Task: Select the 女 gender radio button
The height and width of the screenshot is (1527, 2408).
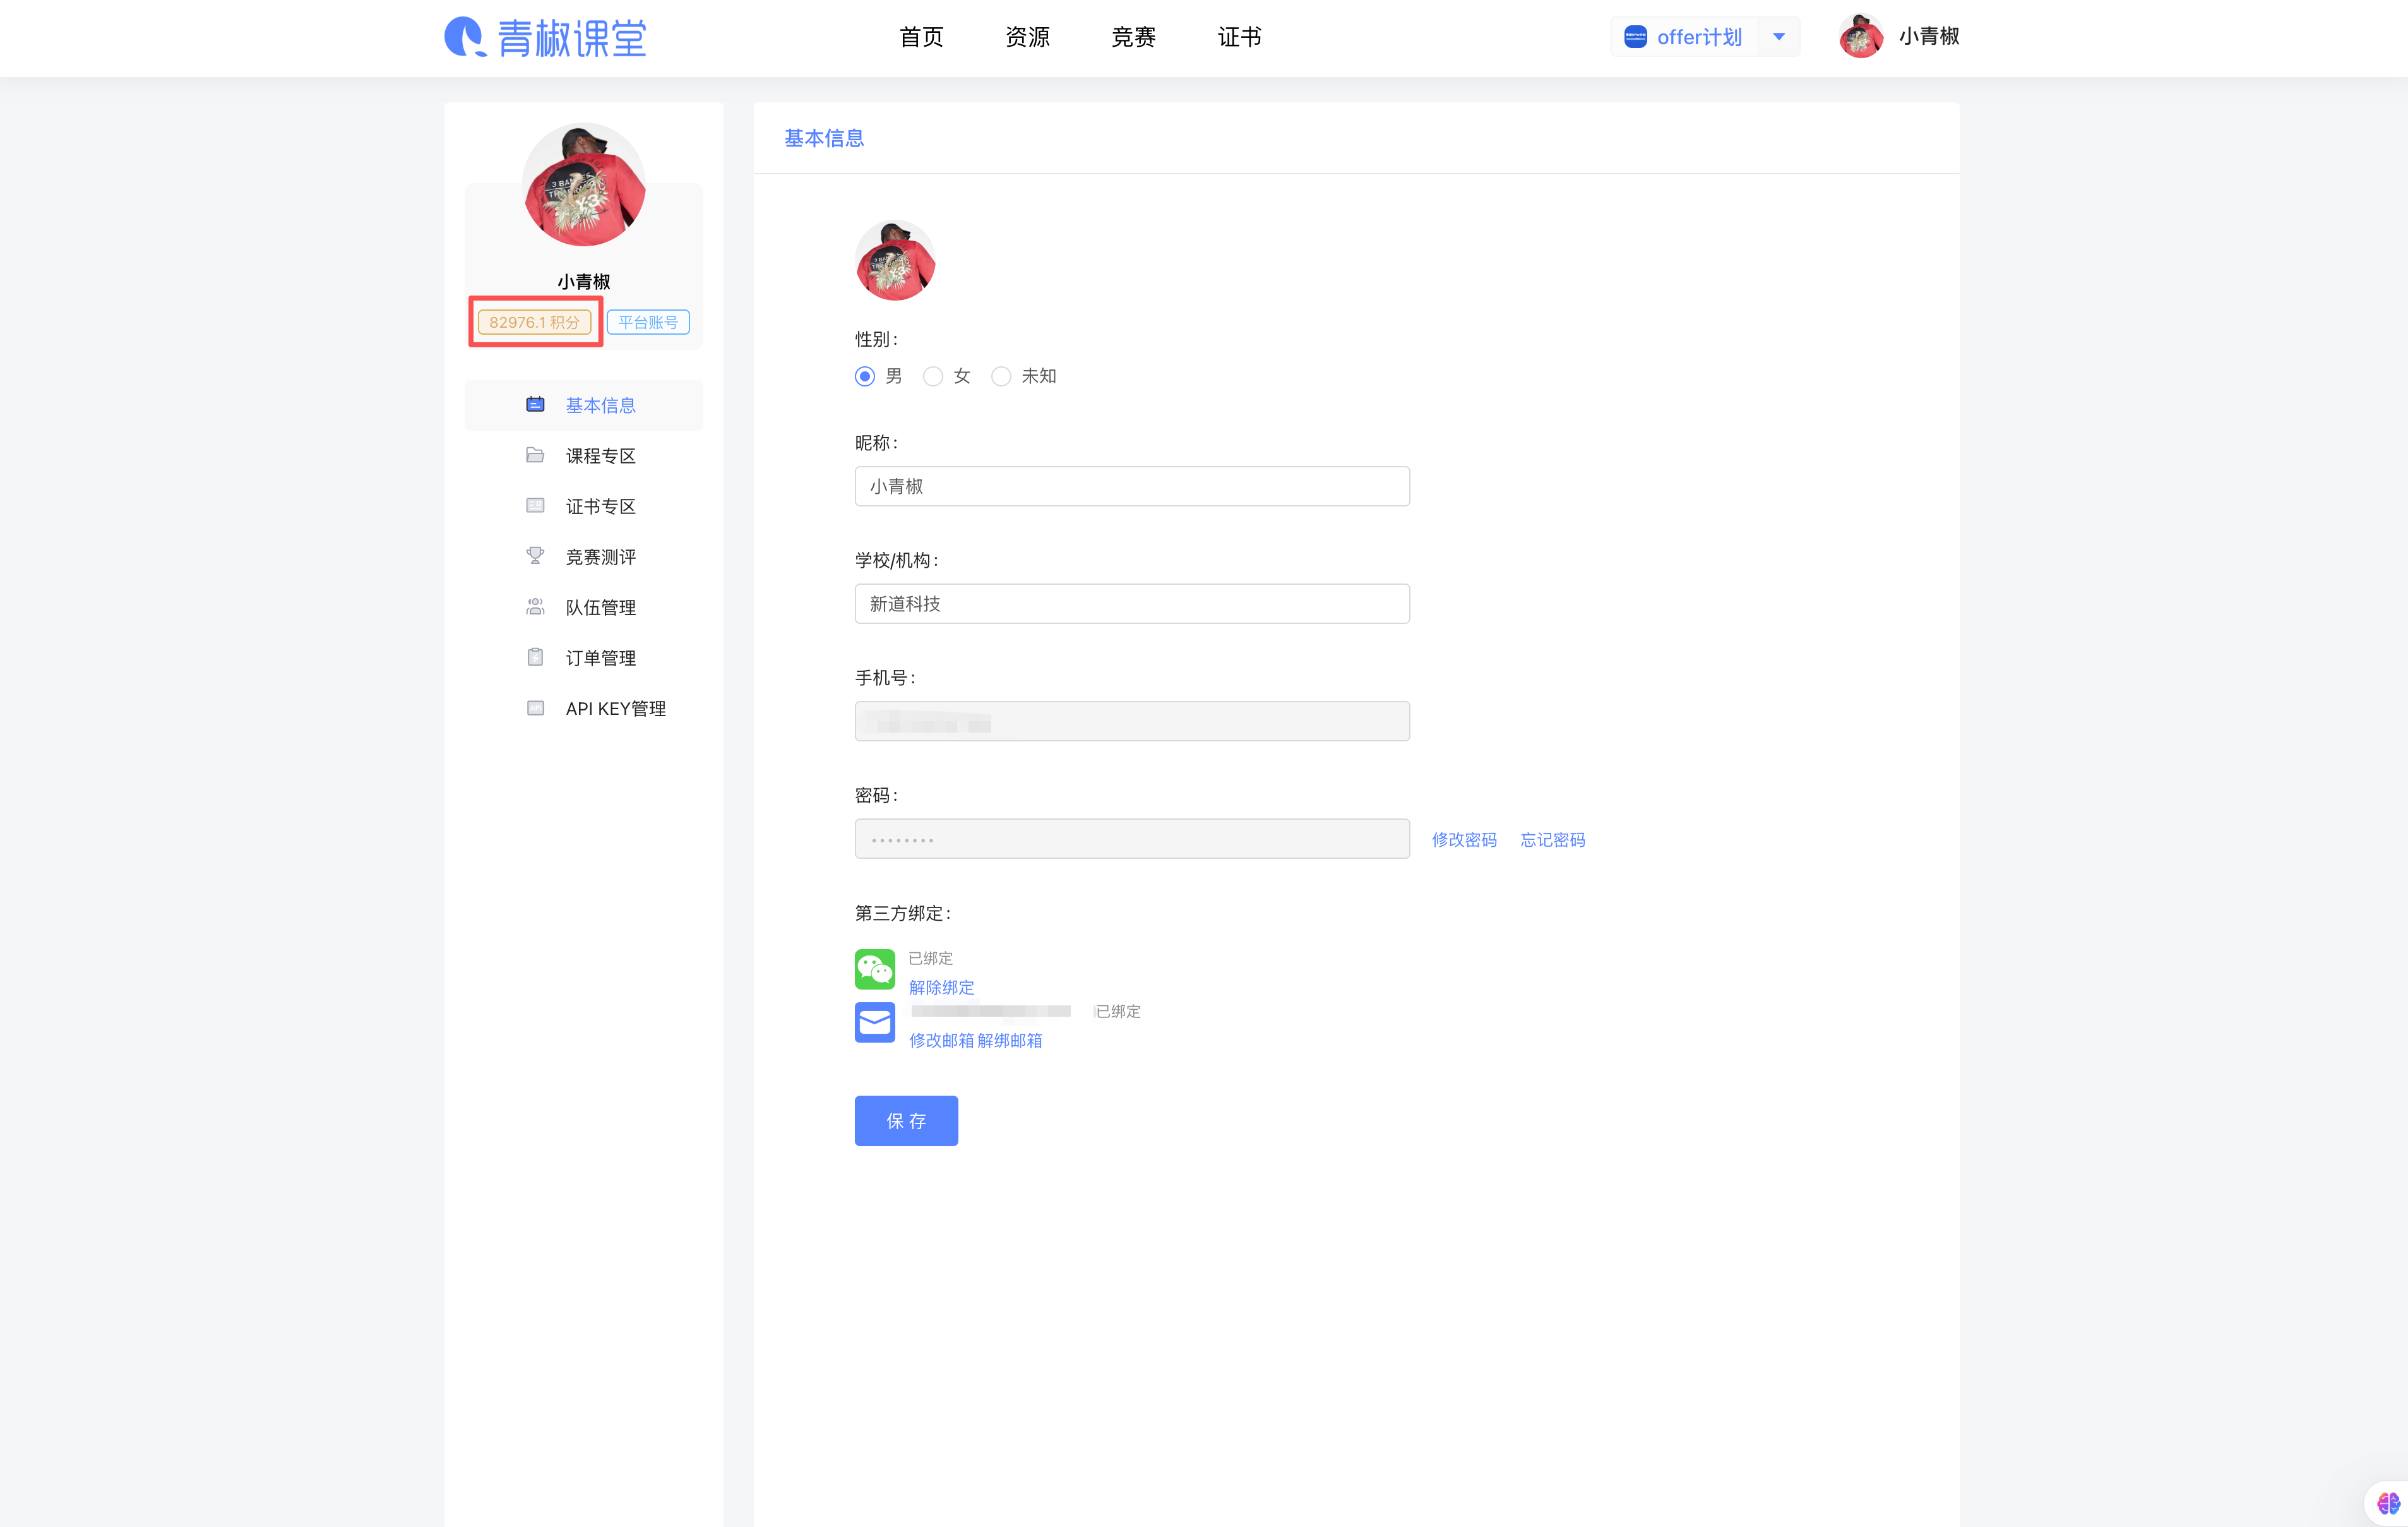Action: click(932, 376)
